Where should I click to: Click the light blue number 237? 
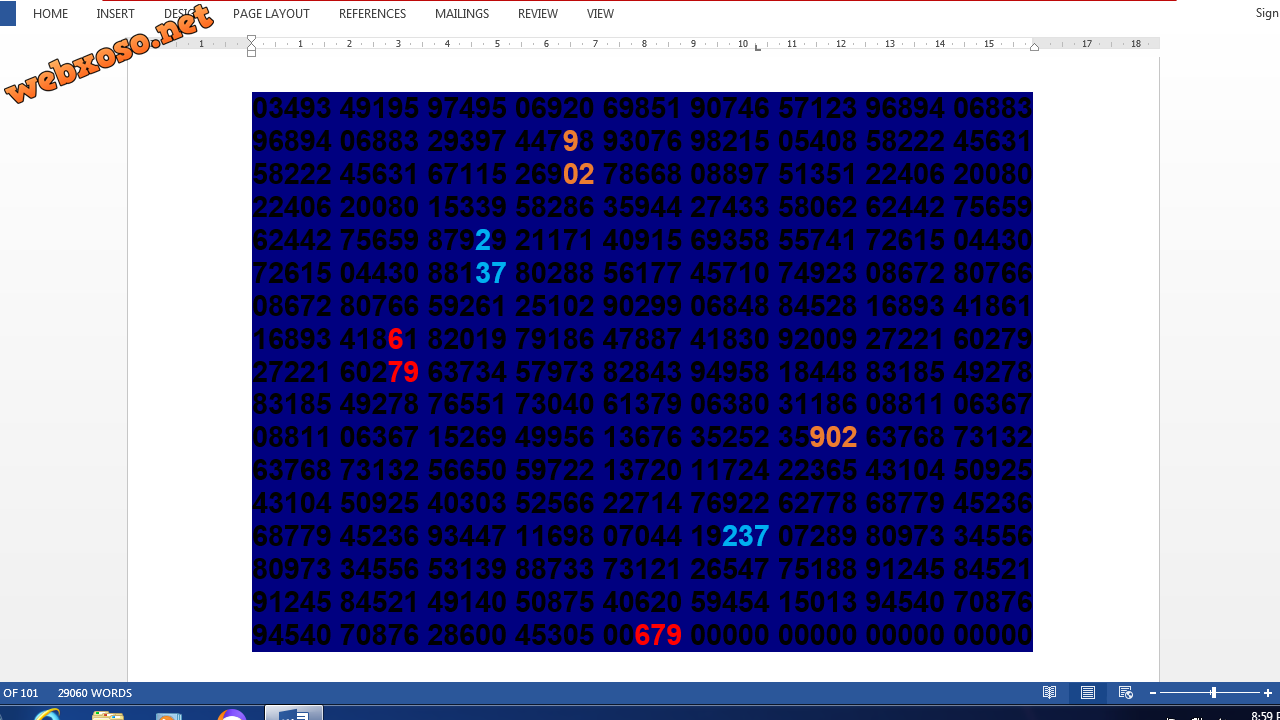click(745, 536)
